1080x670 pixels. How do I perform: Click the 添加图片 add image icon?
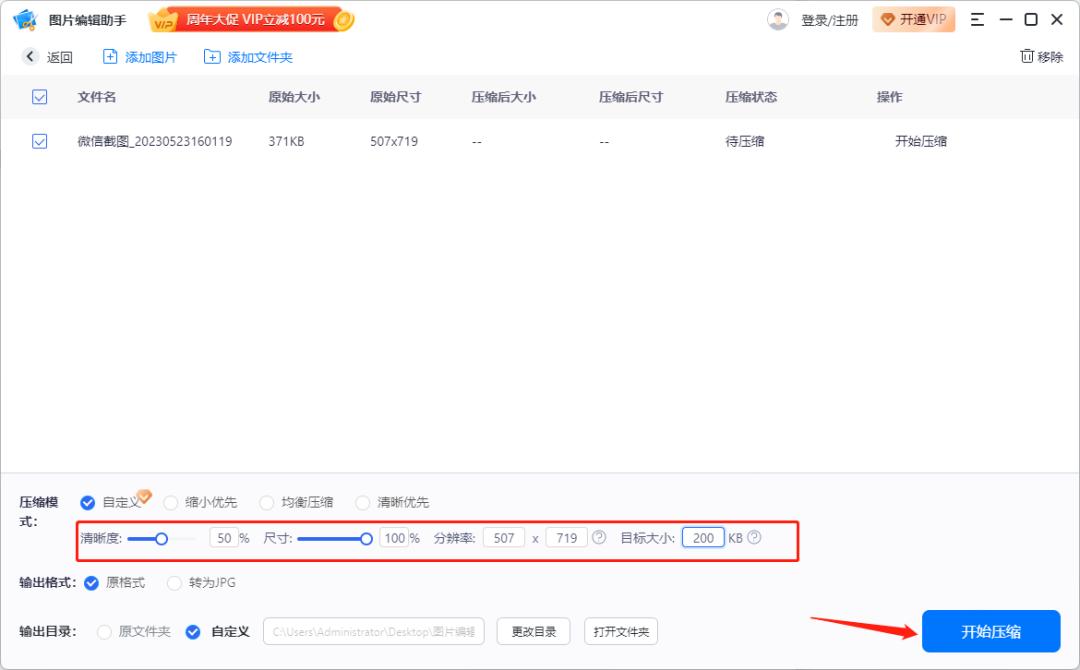[109, 57]
